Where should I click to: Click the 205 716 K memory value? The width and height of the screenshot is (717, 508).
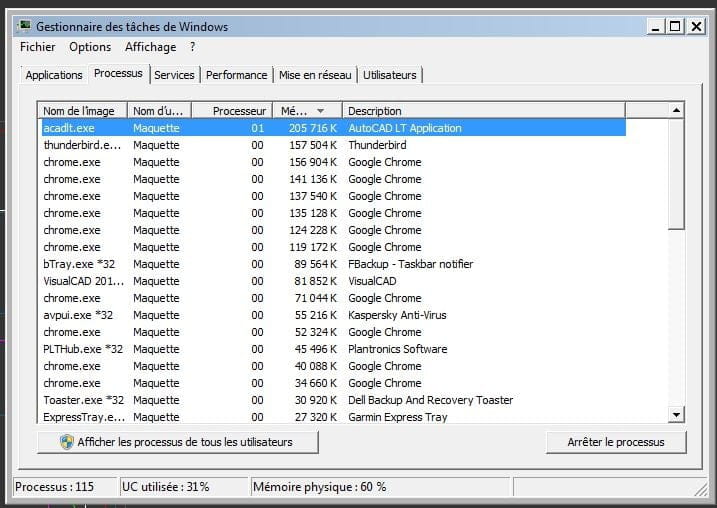click(x=313, y=128)
